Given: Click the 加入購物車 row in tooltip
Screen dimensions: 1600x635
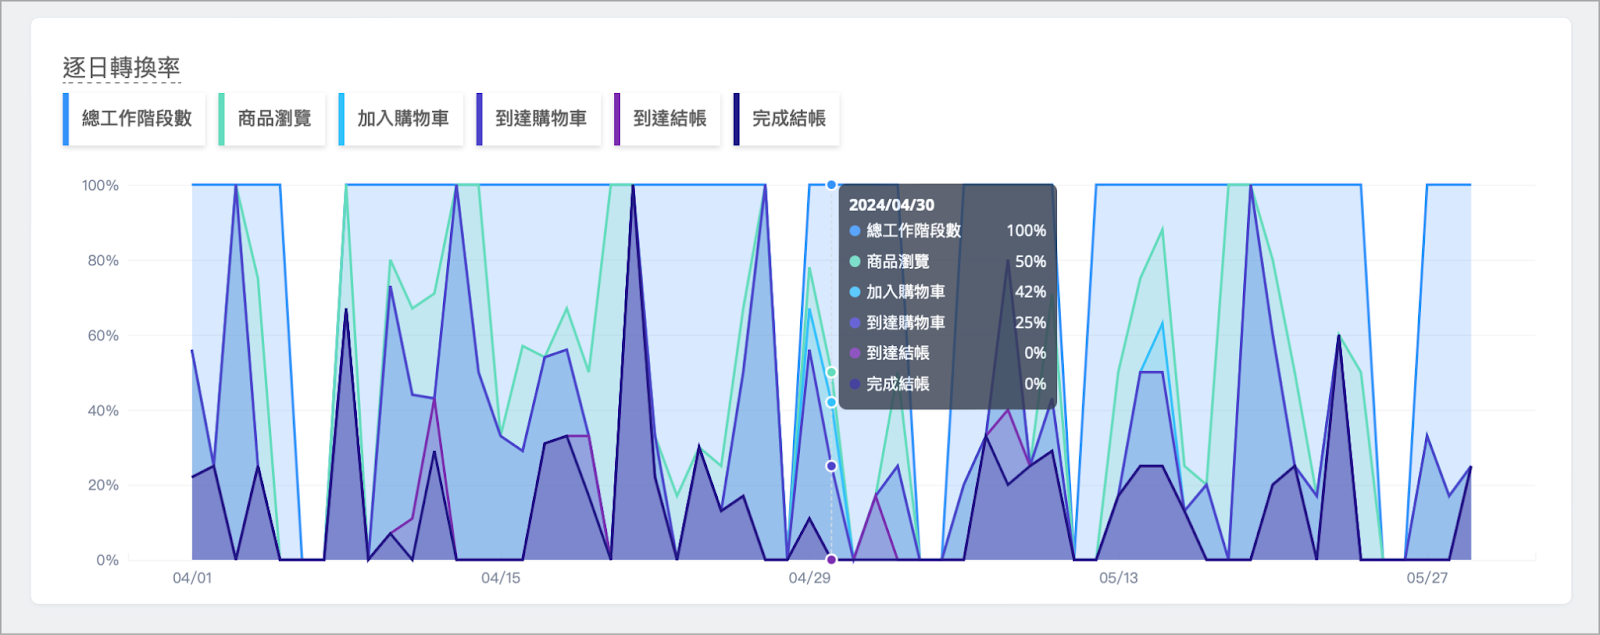Looking at the screenshot, I should click(947, 292).
